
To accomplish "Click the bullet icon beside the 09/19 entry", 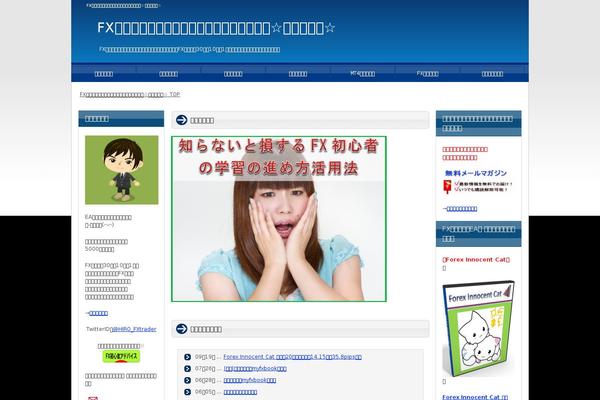I will [x=188, y=357].
